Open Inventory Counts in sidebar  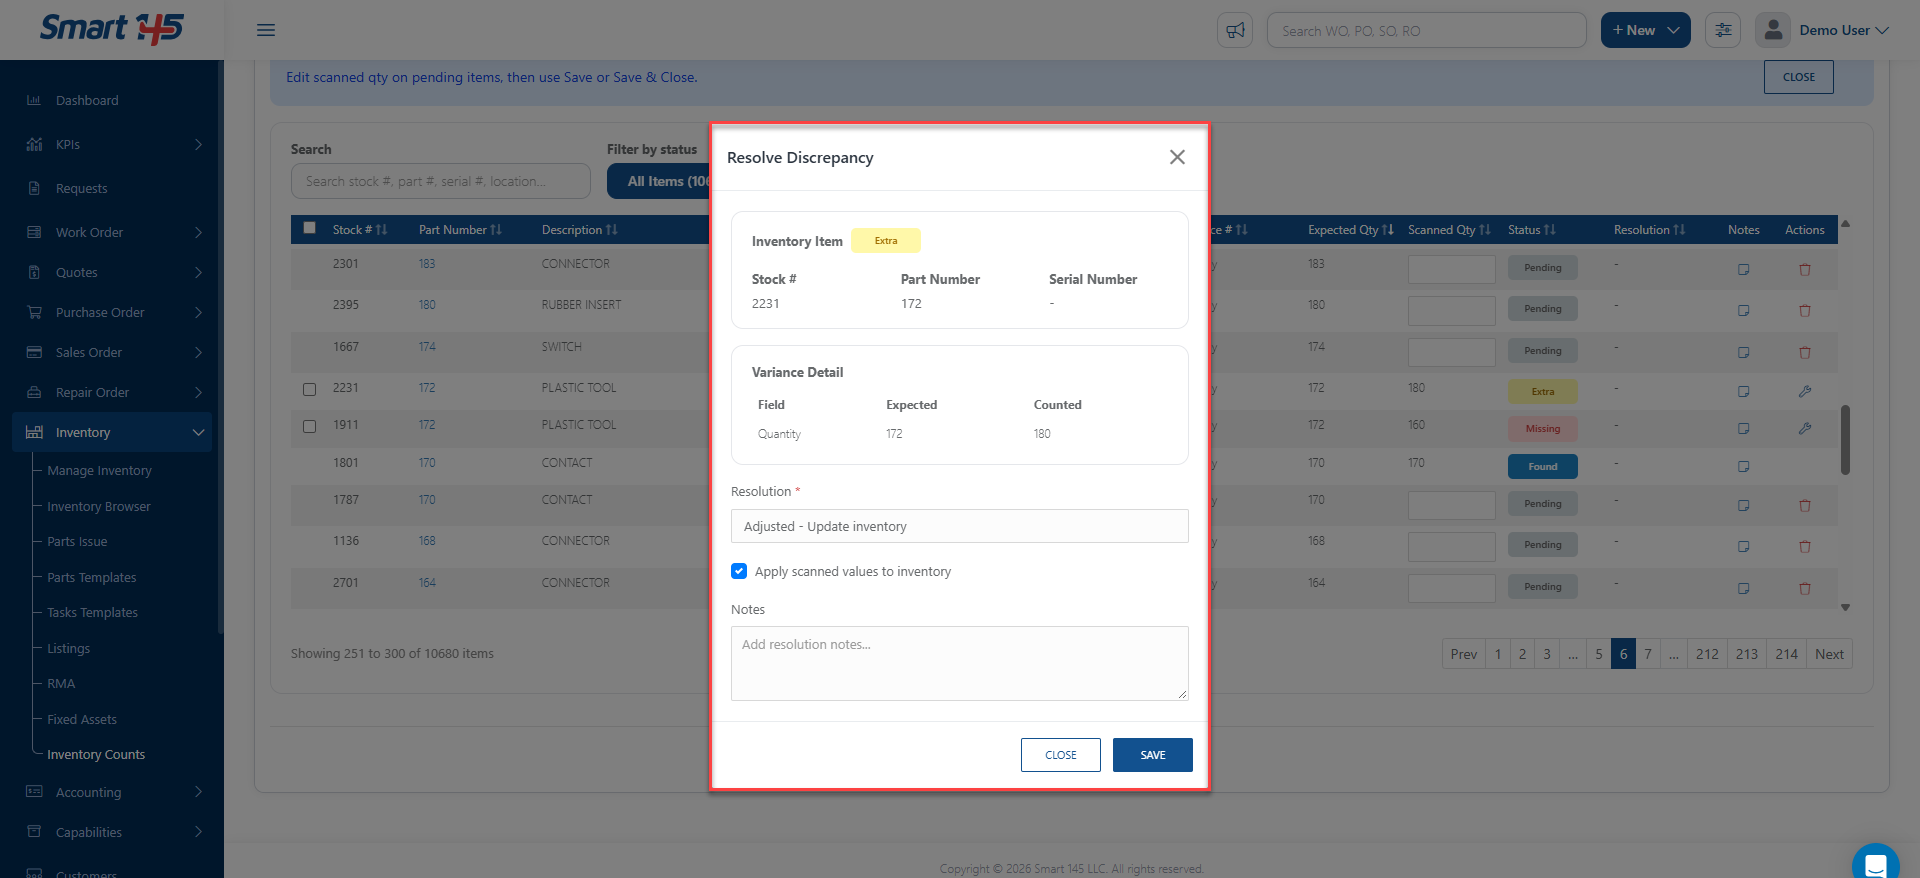[96, 754]
